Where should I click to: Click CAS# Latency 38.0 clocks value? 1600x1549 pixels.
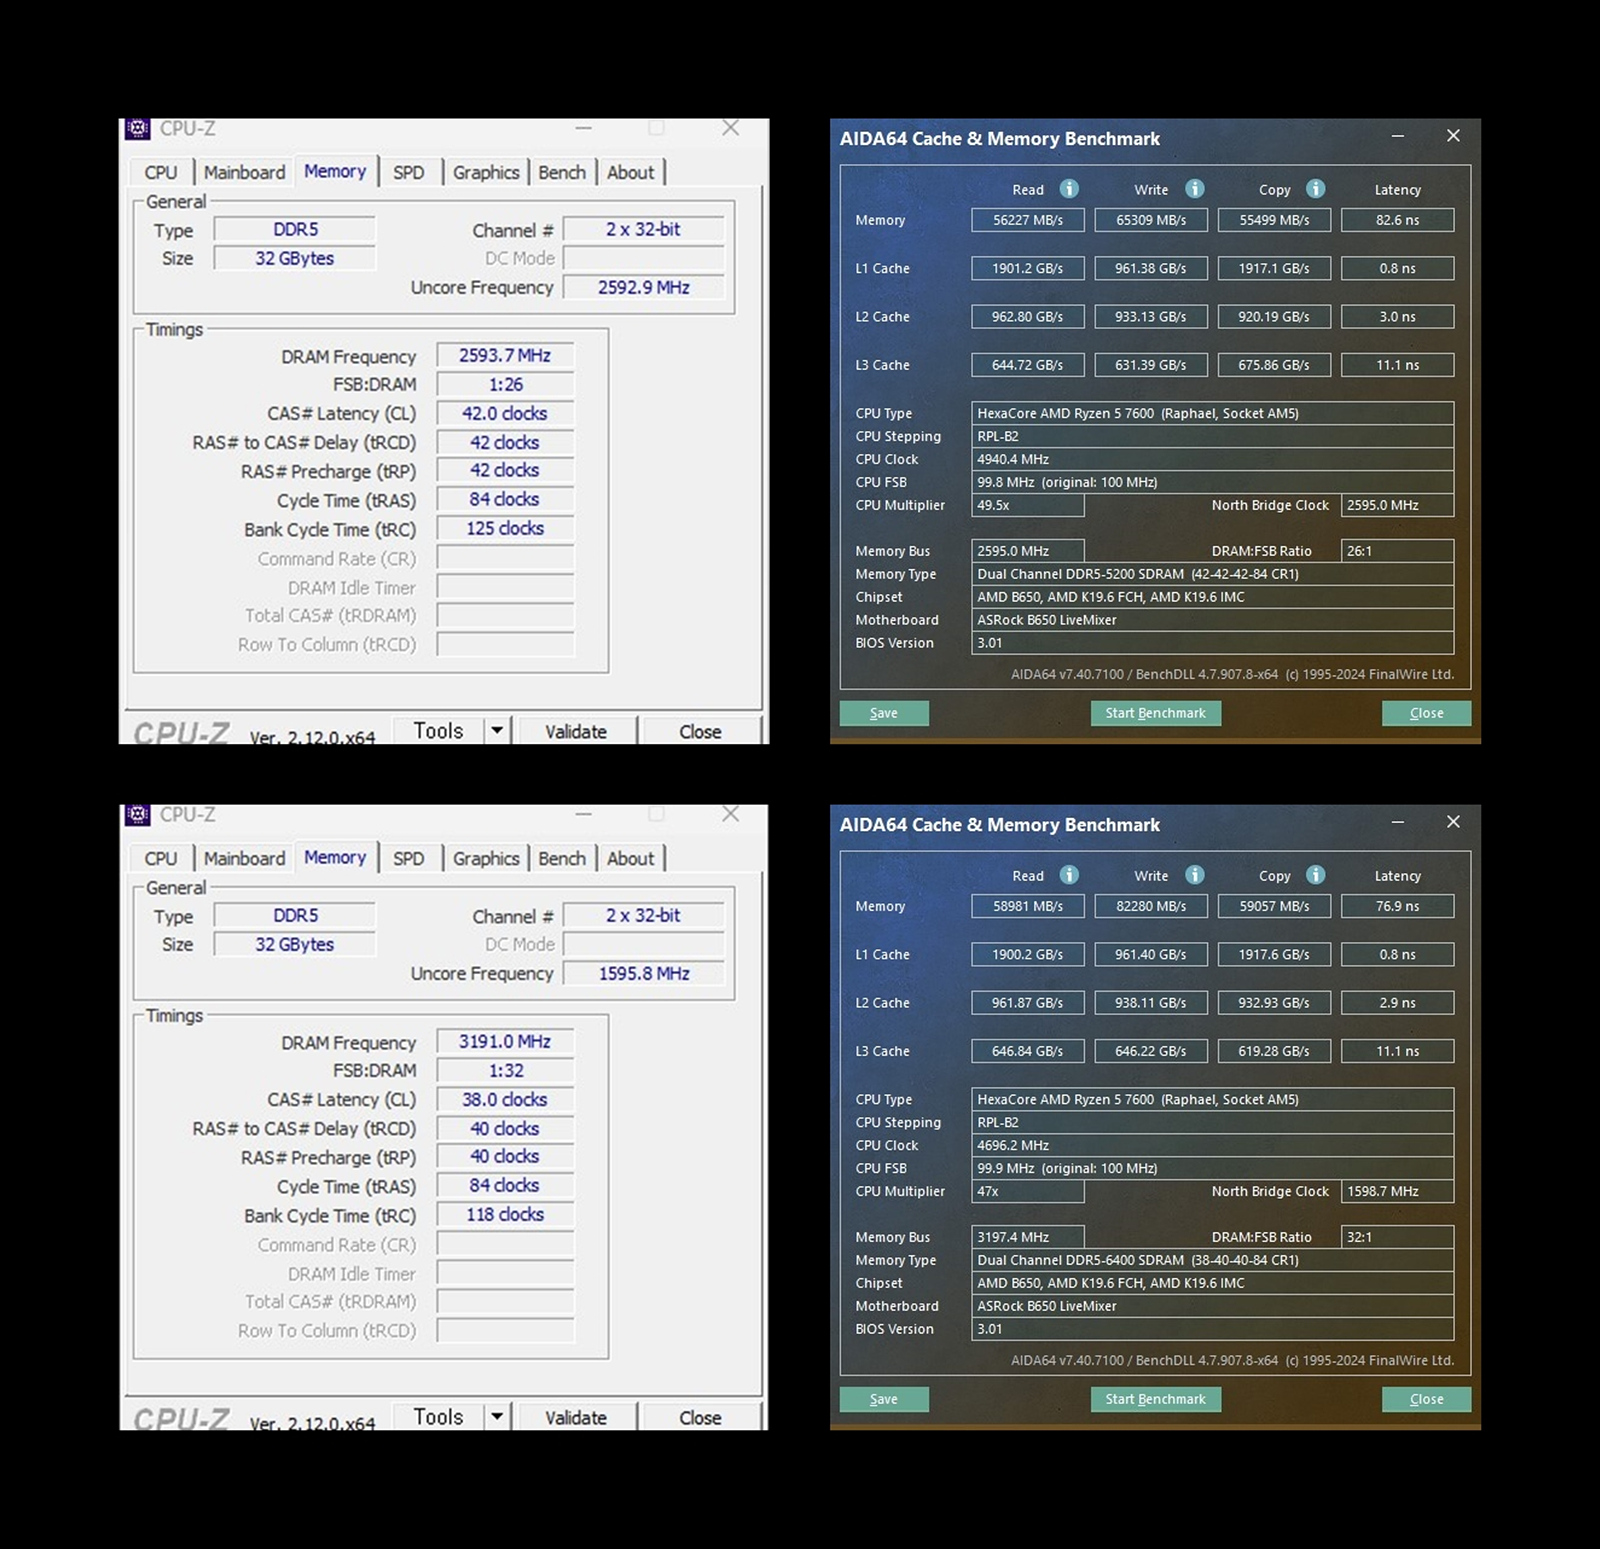505,1099
